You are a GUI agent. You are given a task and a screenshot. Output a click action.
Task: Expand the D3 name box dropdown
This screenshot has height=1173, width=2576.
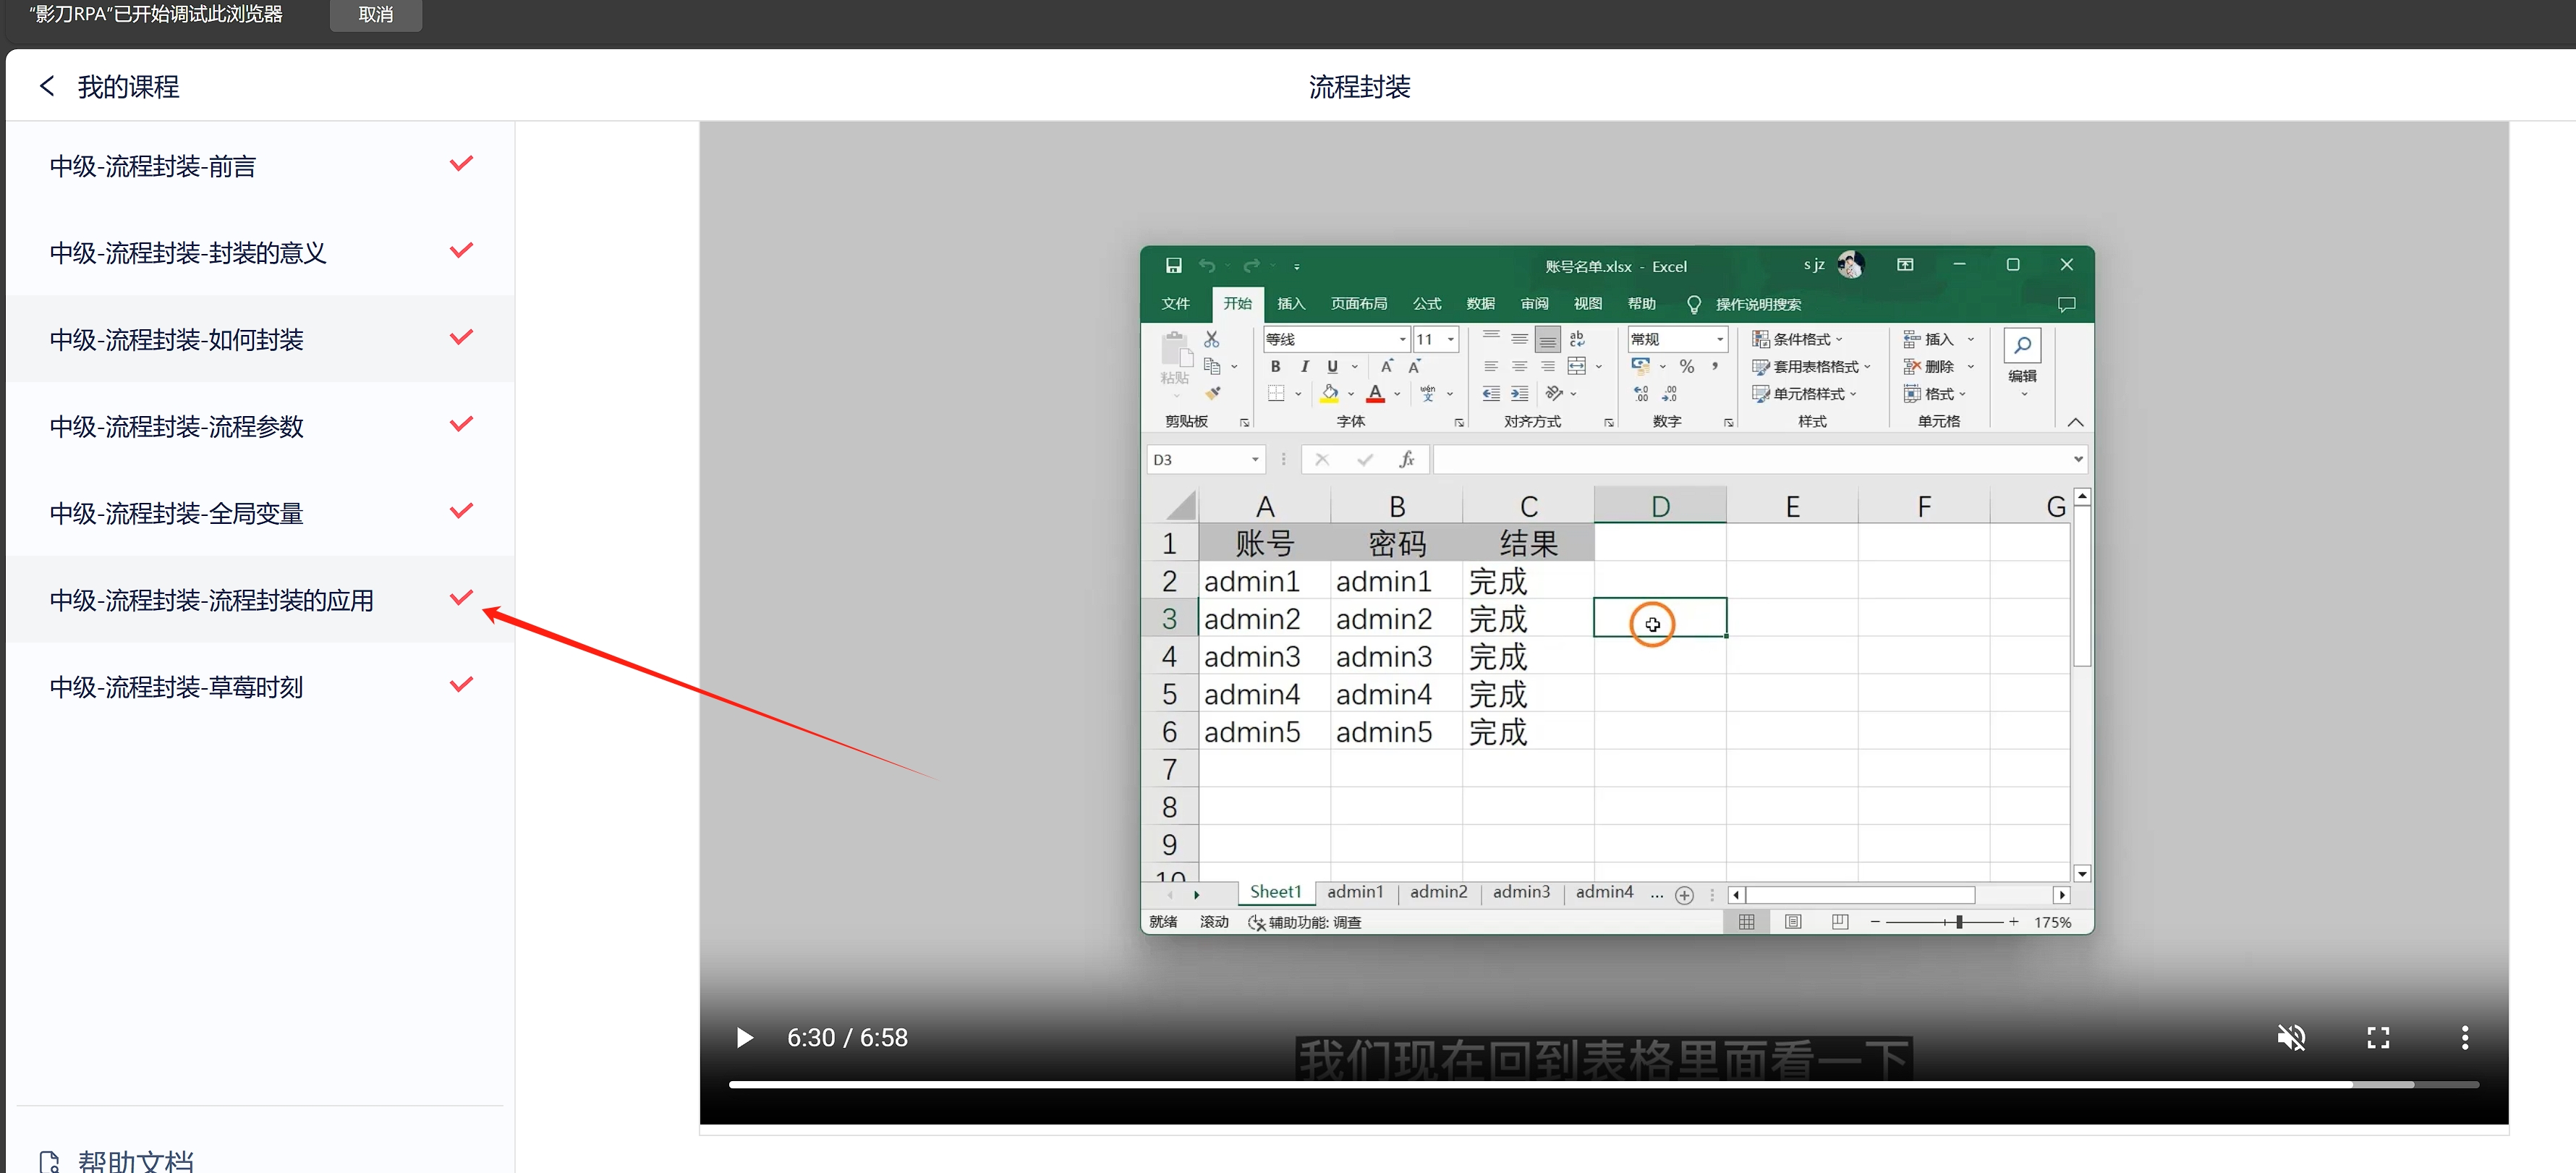click(1255, 459)
